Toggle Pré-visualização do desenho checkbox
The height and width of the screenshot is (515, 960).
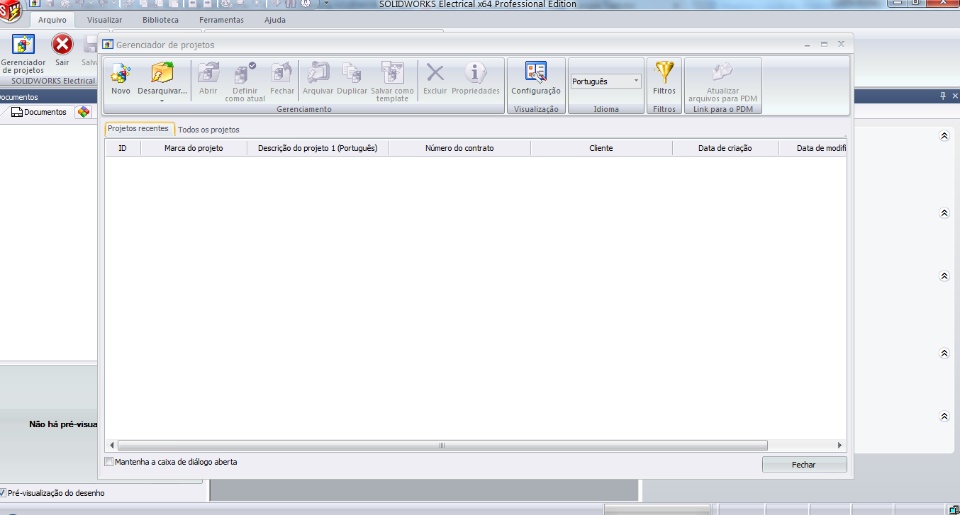pos(3,493)
